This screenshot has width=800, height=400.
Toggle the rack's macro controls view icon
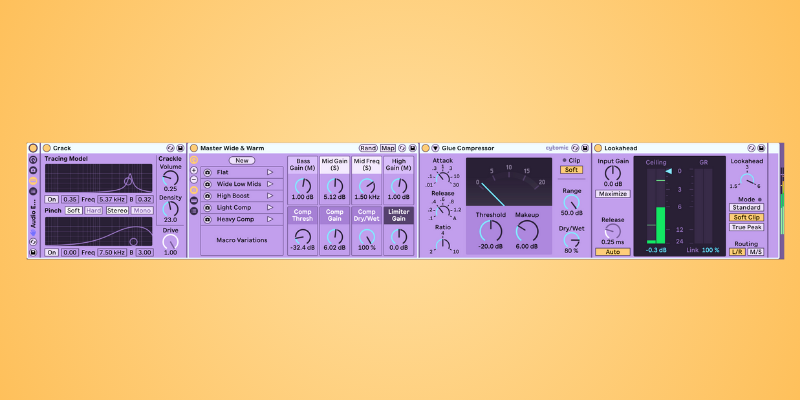194,160
